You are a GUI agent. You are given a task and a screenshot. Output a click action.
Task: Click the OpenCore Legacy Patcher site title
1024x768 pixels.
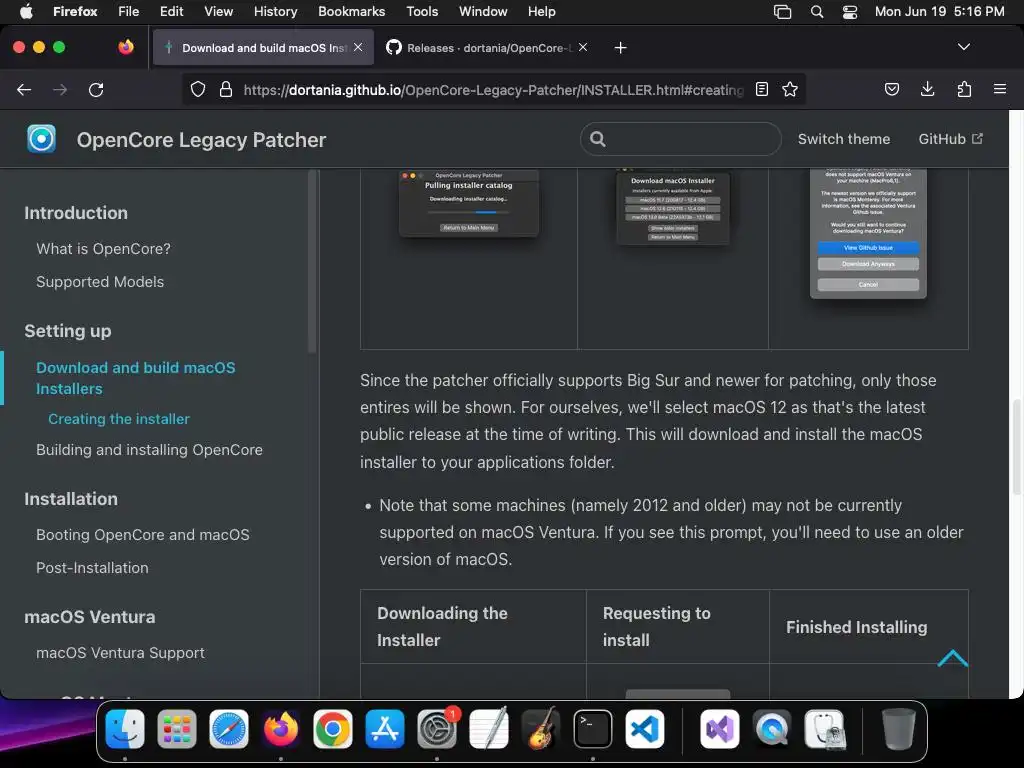coord(201,140)
